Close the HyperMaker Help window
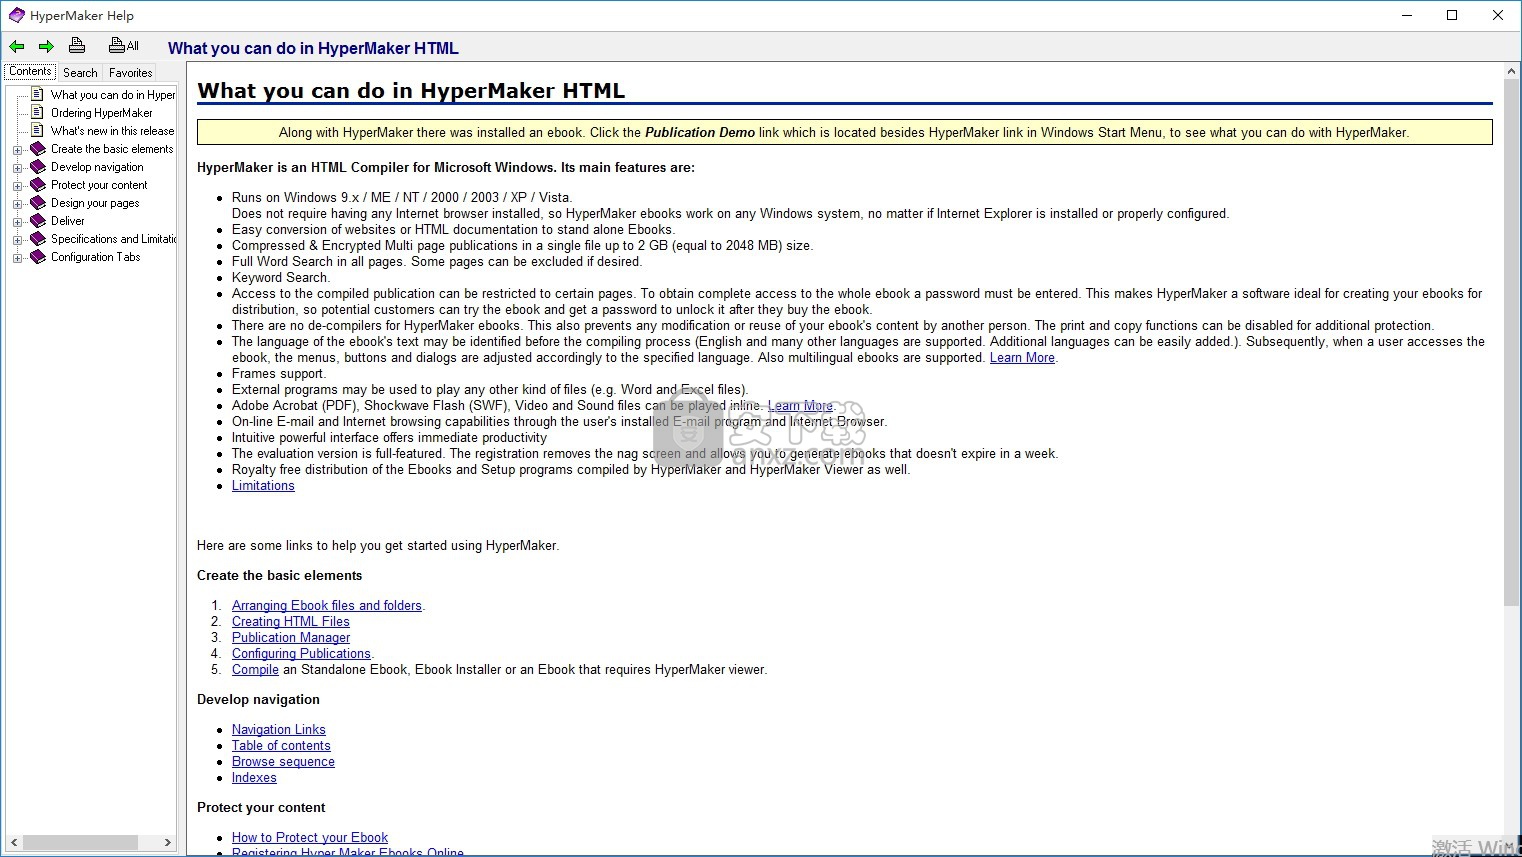The width and height of the screenshot is (1522, 857). (x=1498, y=15)
